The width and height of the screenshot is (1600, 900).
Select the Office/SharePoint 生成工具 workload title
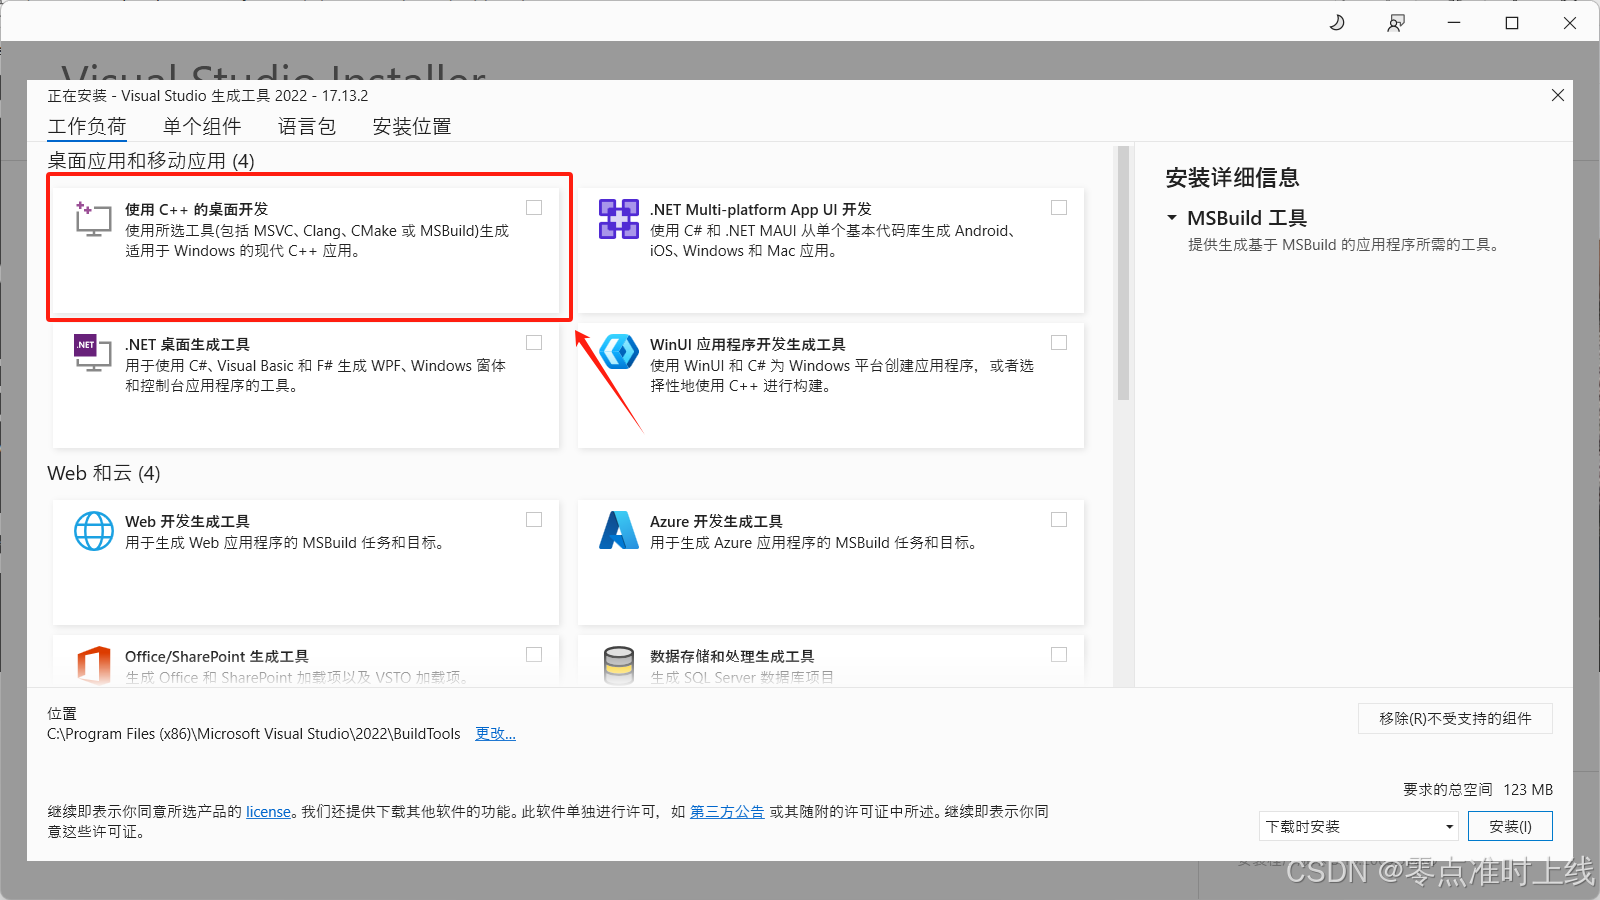coord(216,656)
